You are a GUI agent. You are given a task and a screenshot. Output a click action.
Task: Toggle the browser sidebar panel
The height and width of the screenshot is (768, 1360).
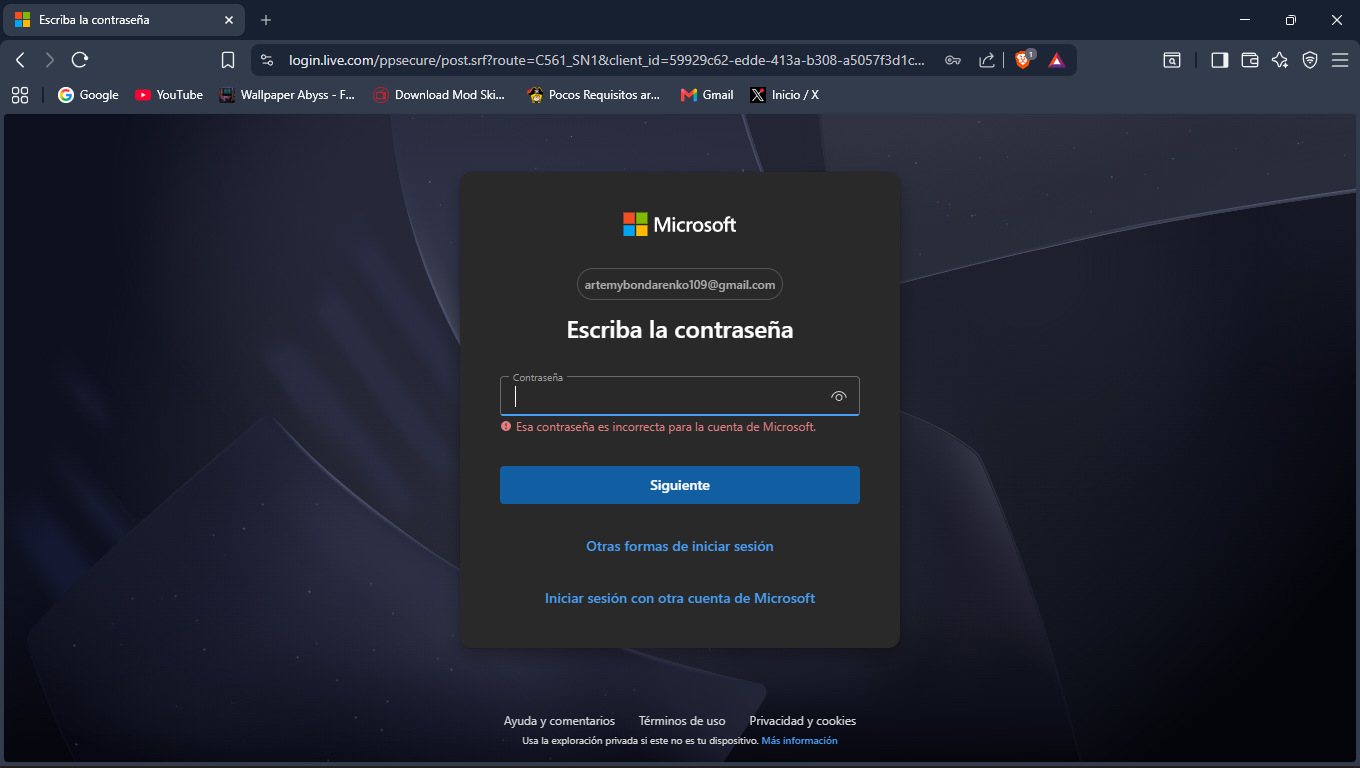[1219, 60]
